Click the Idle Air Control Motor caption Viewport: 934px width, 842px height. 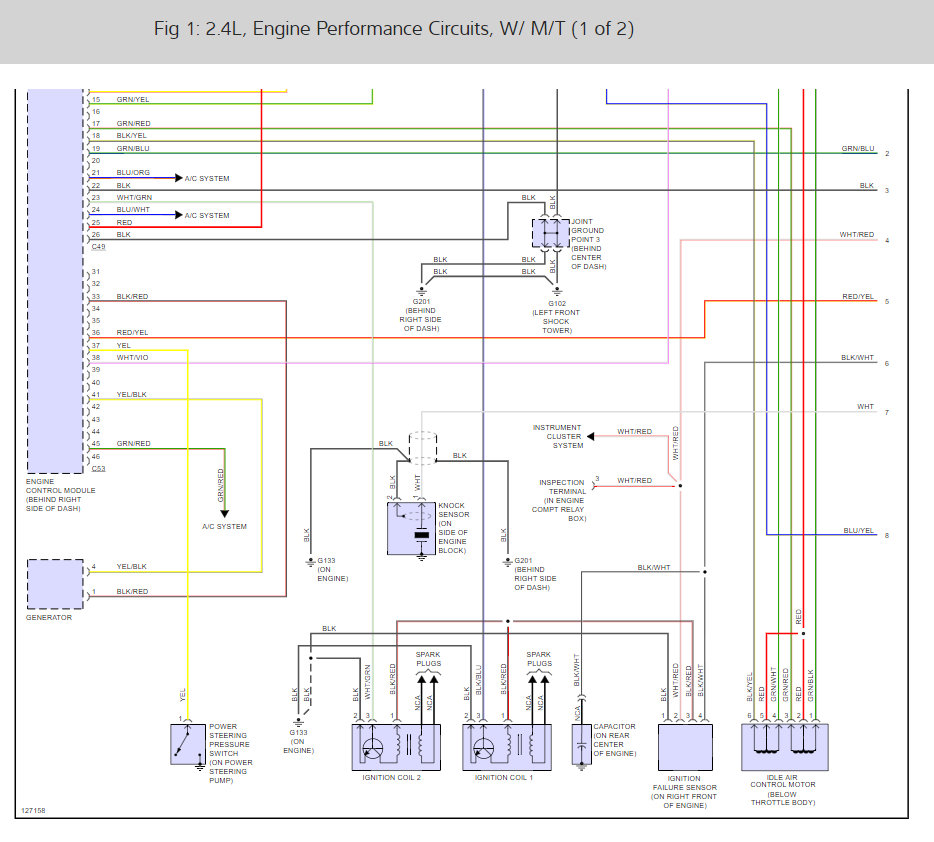[x=783, y=790]
